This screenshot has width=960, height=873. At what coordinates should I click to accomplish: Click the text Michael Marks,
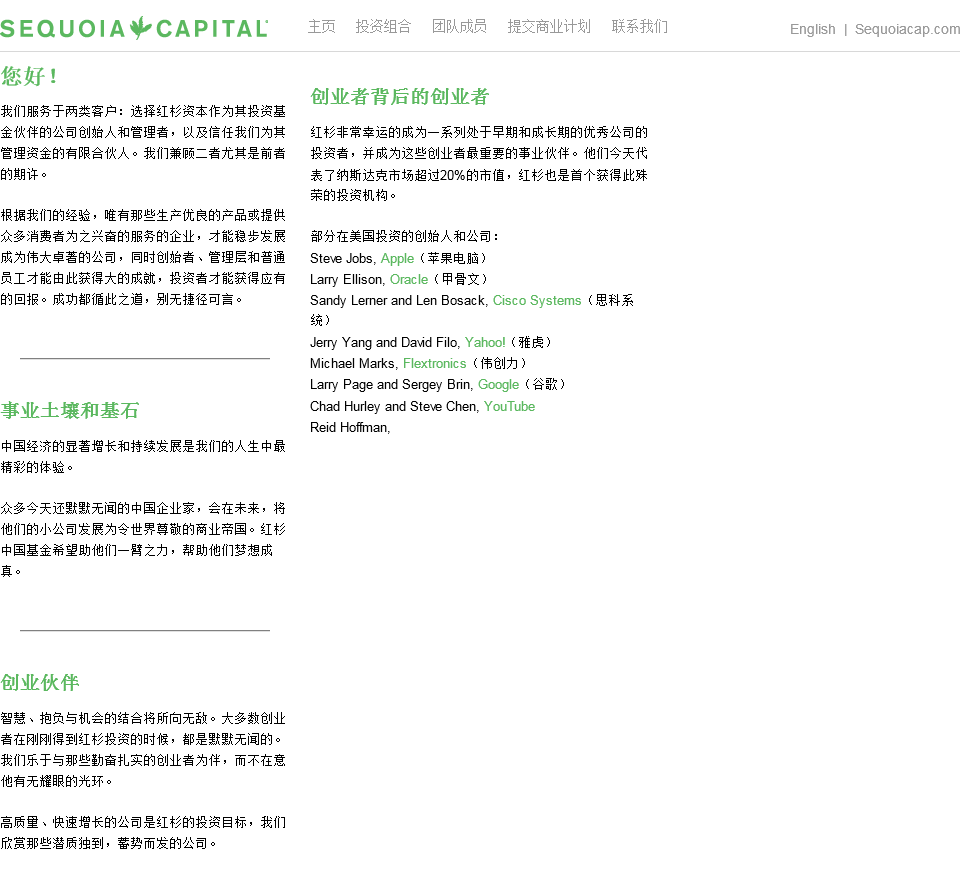(354, 364)
